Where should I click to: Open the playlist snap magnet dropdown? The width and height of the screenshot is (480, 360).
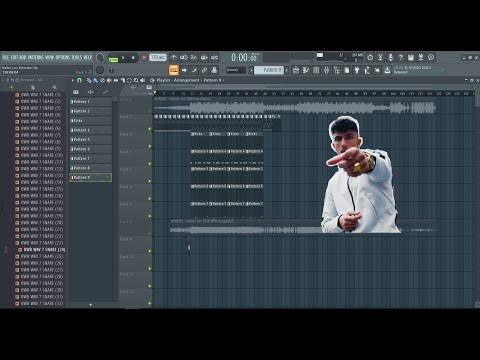click(79, 80)
